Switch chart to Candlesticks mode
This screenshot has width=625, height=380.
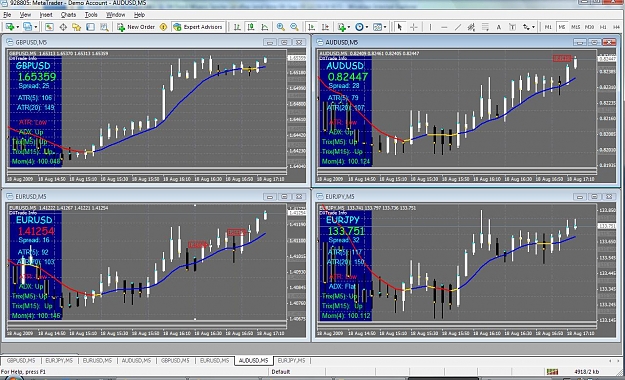click(x=251, y=27)
